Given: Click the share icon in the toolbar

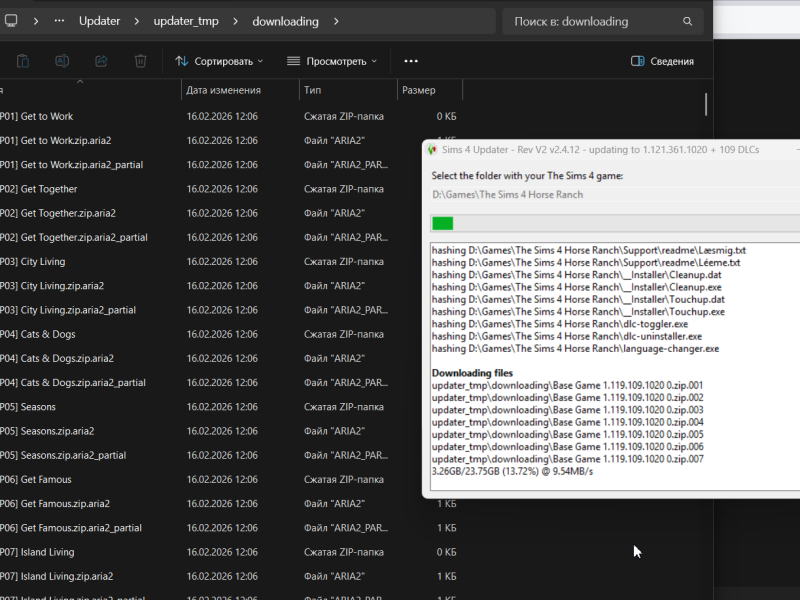Looking at the screenshot, I should tap(101, 61).
